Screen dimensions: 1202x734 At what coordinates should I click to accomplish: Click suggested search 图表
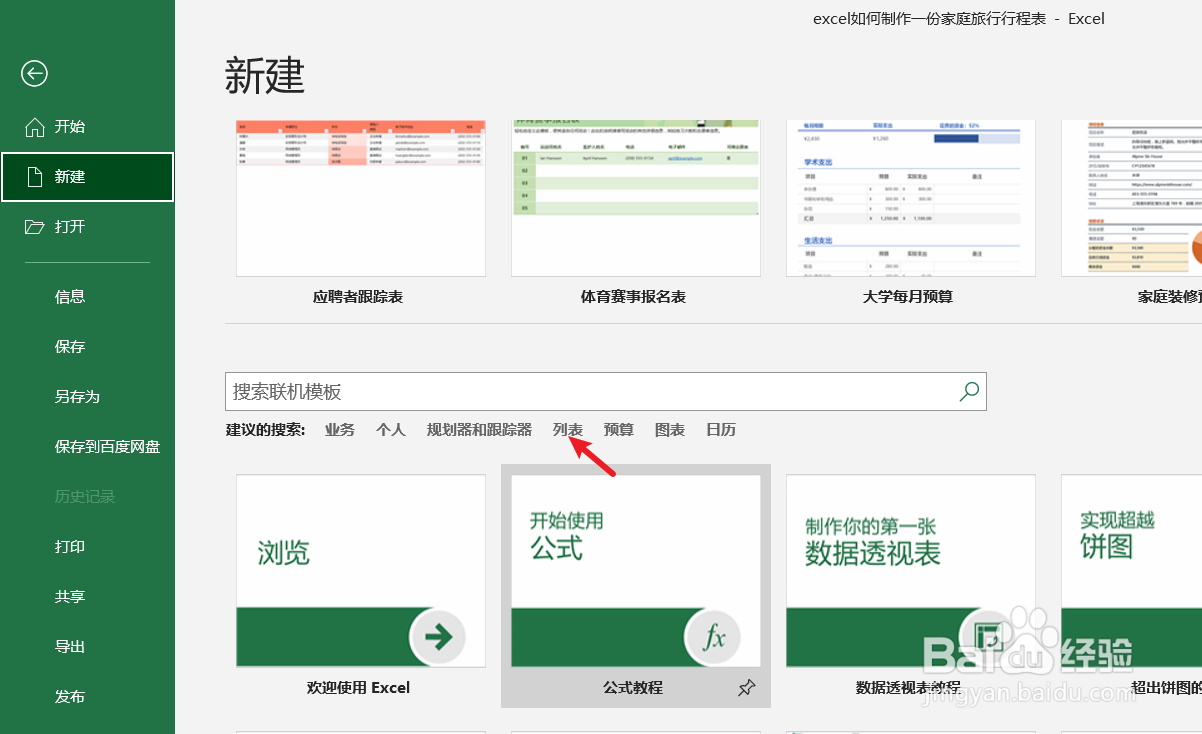pyautogui.click(x=670, y=430)
